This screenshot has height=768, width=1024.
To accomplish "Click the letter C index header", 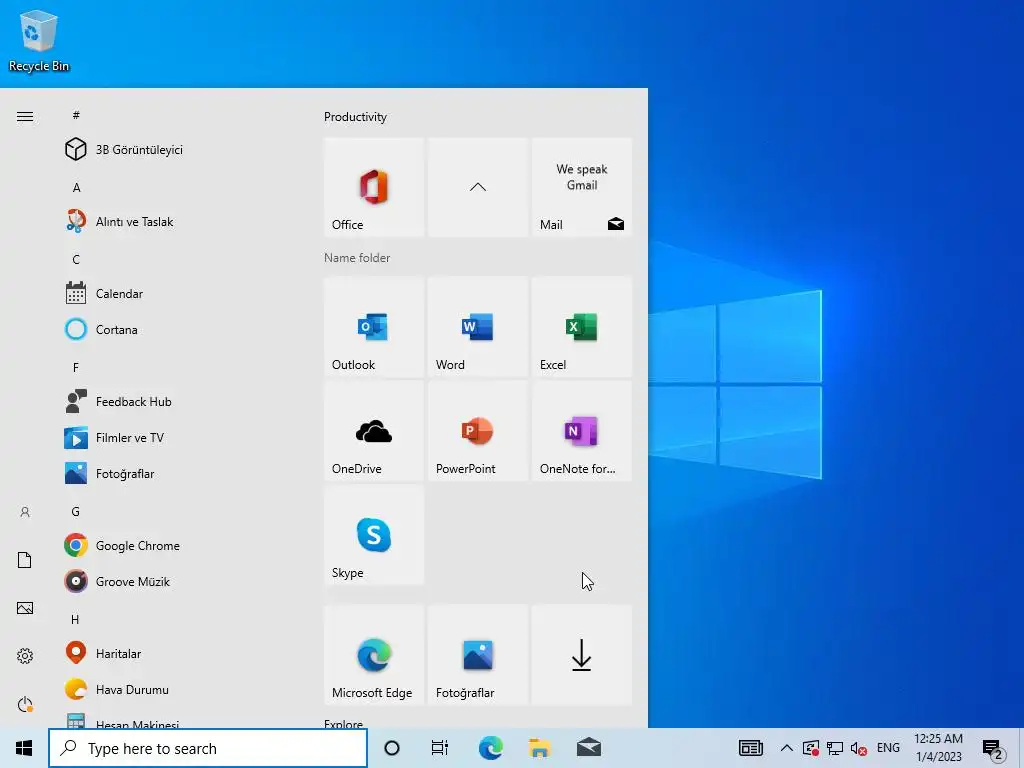I will (76, 260).
